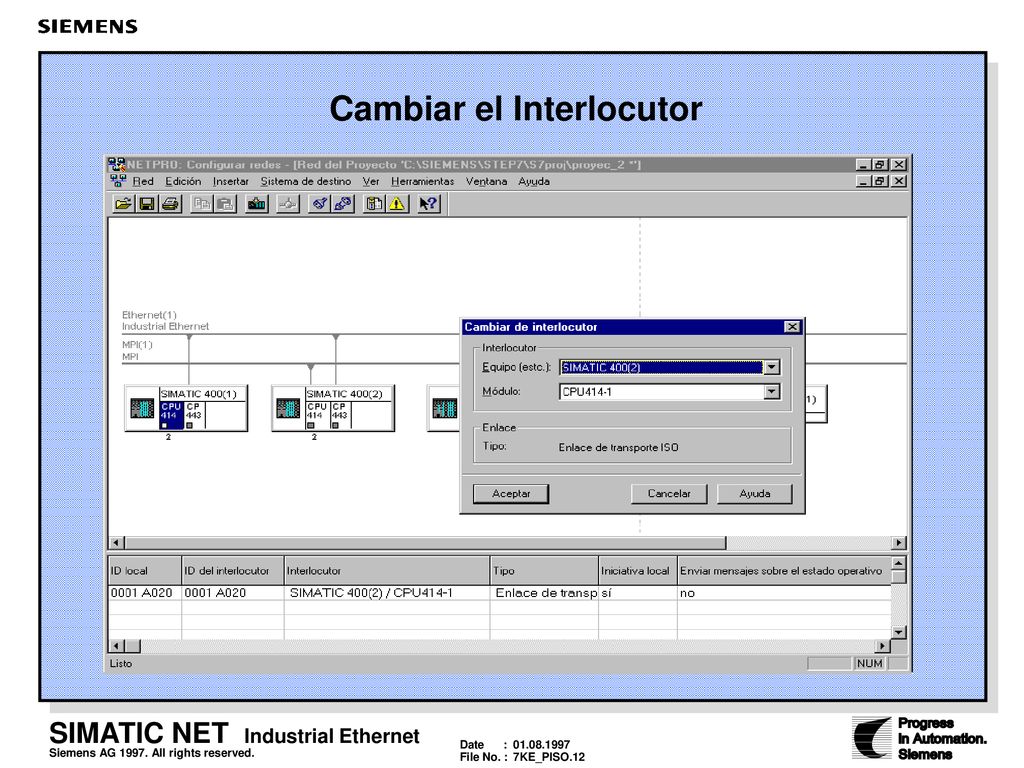Click the Interlocutor column header
This screenshot has width=1024, height=768.
pyautogui.click(x=387, y=571)
